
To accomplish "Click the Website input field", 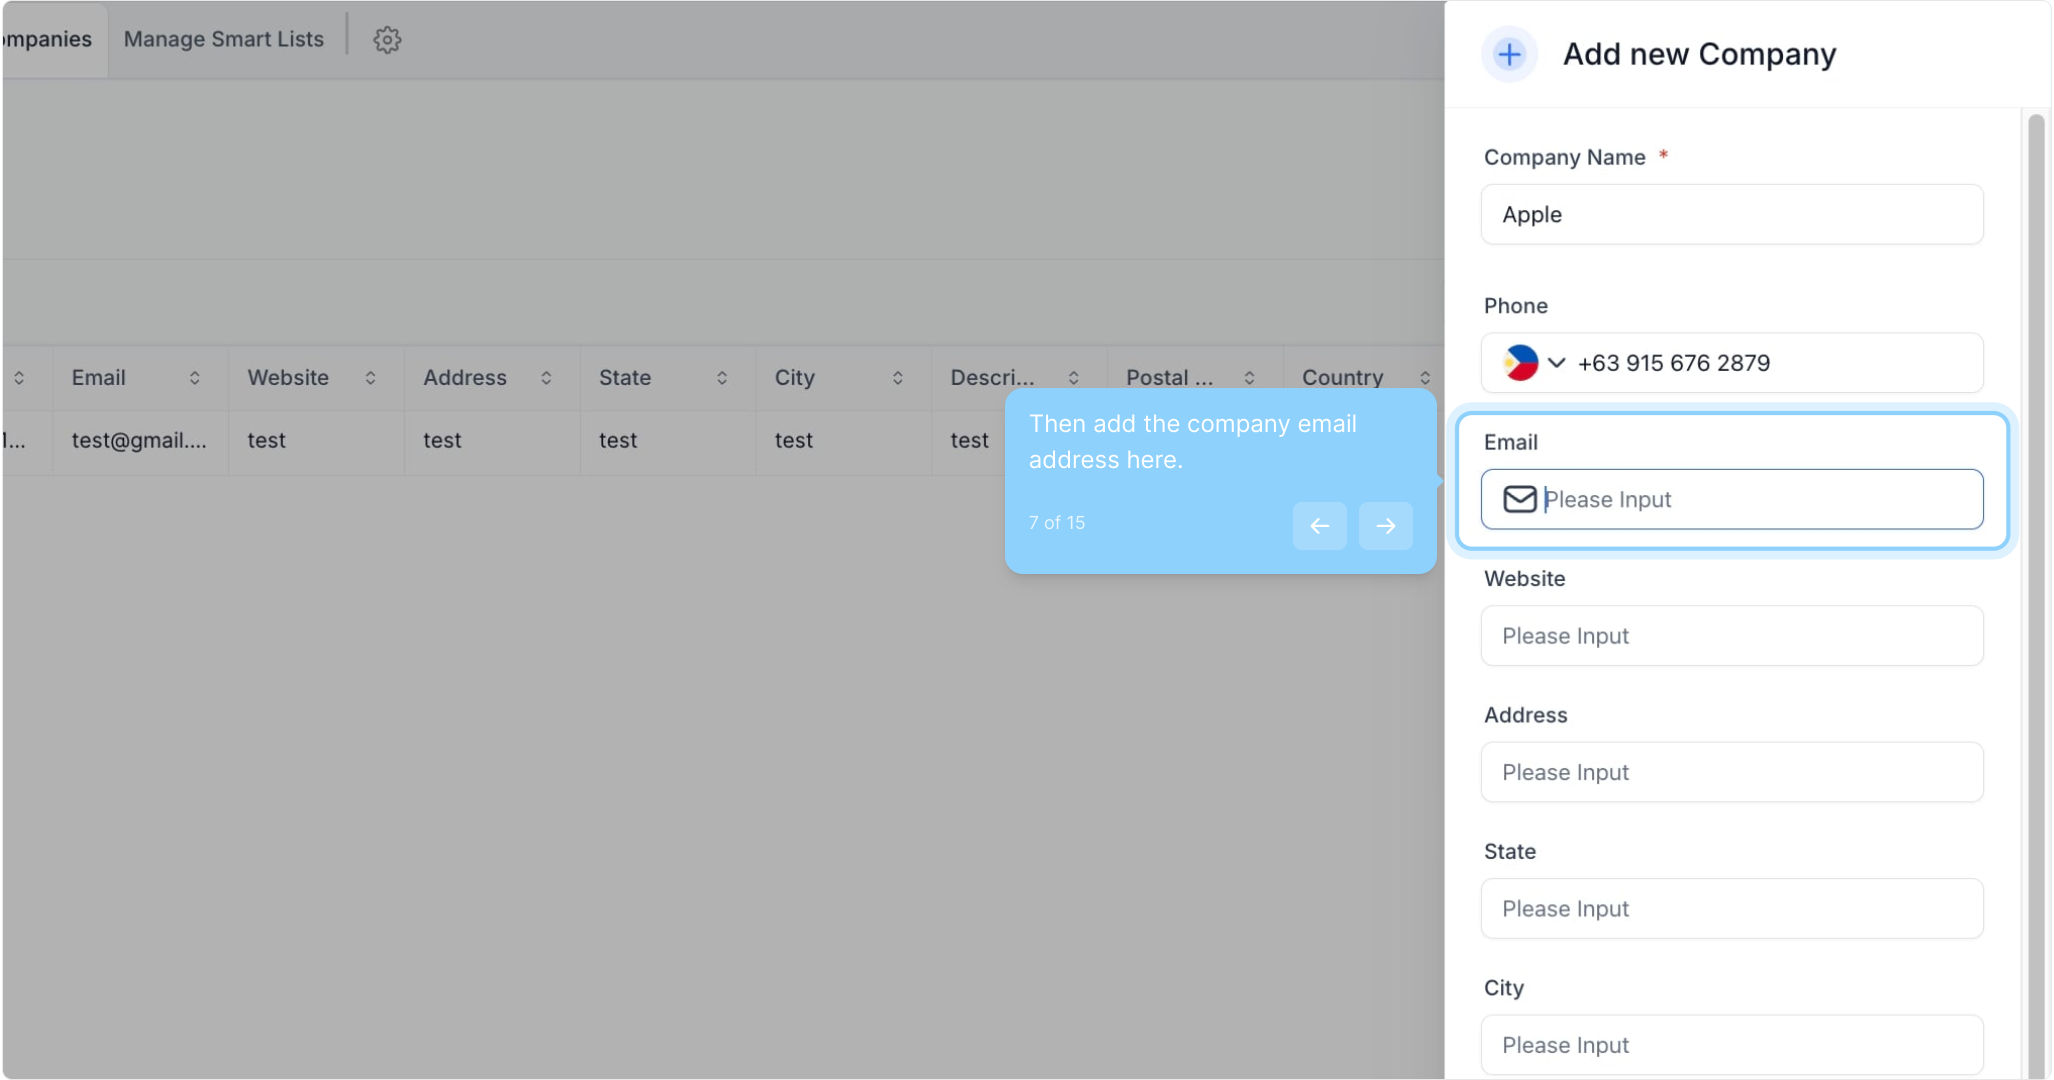I will pyautogui.click(x=1731, y=636).
